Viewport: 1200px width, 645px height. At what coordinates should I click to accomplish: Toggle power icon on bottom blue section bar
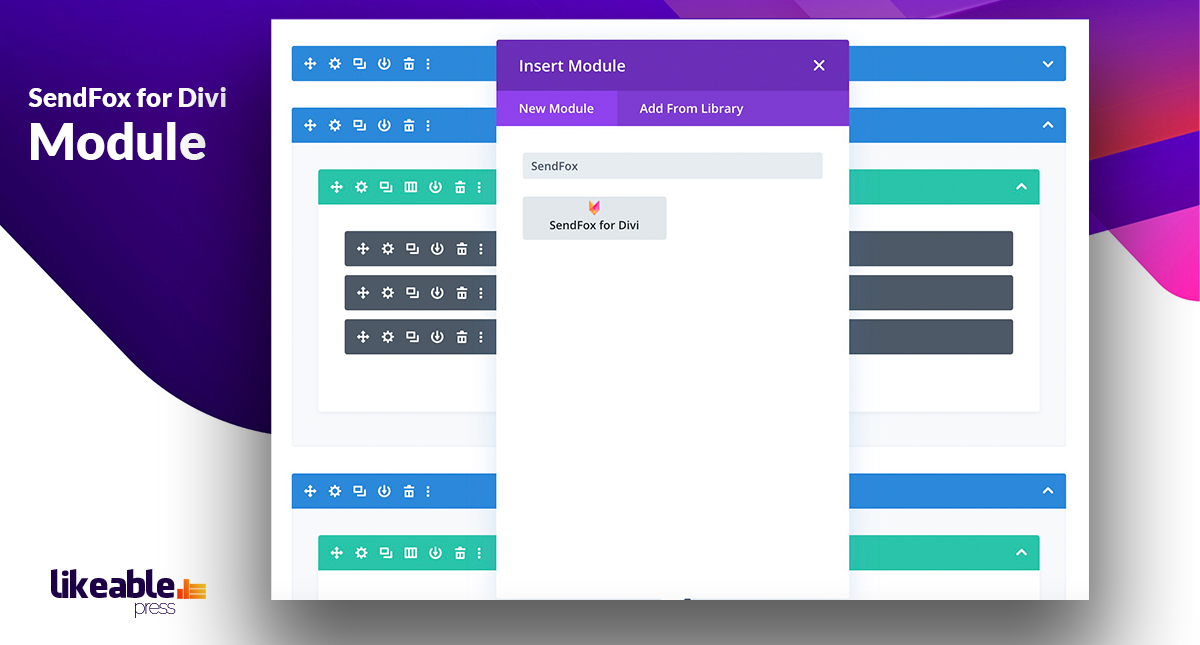point(384,491)
